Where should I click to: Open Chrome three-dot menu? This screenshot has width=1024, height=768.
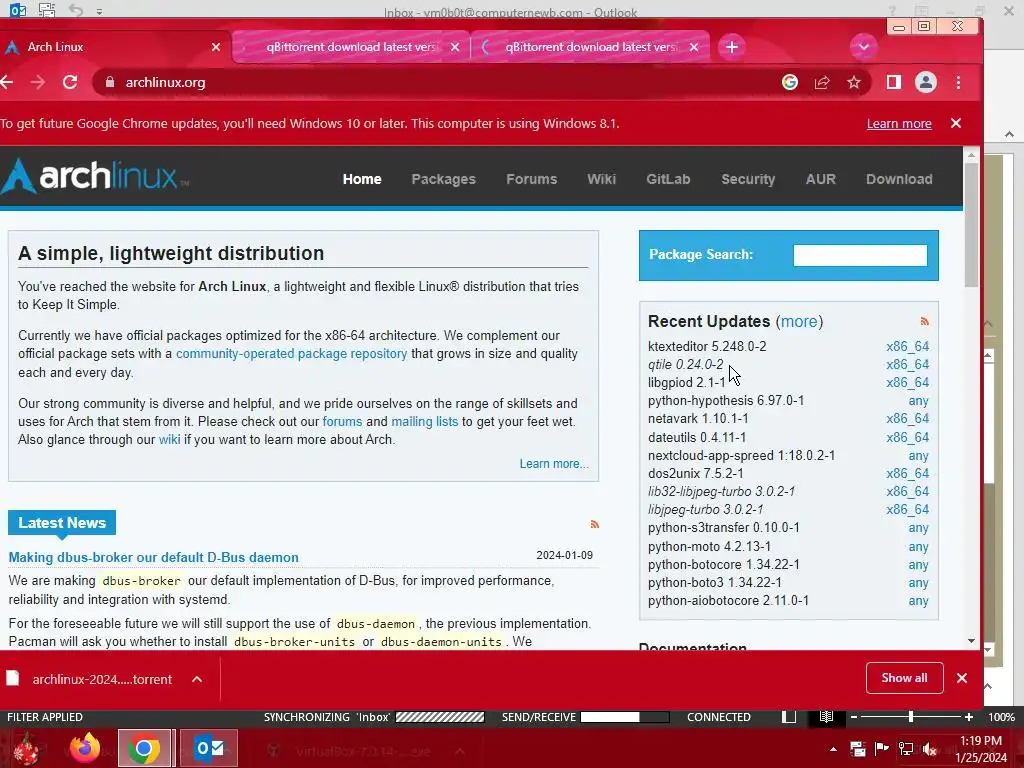958,82
